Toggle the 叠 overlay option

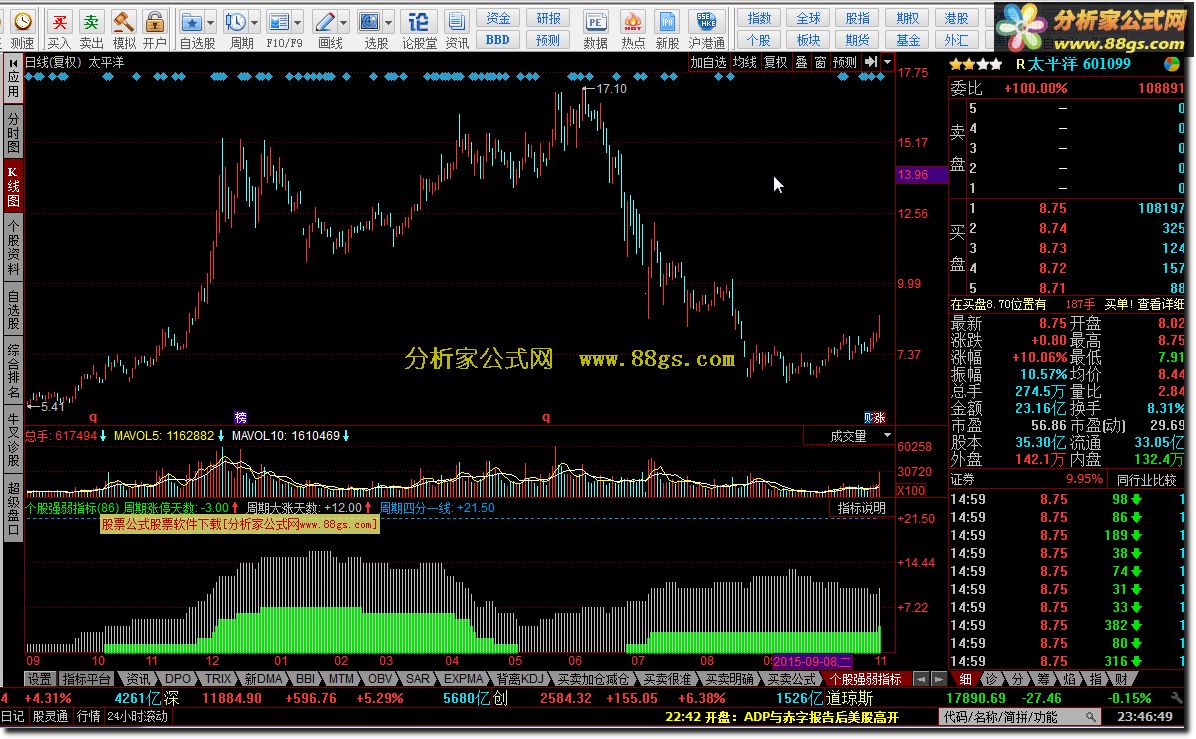(x=802, y=62)
